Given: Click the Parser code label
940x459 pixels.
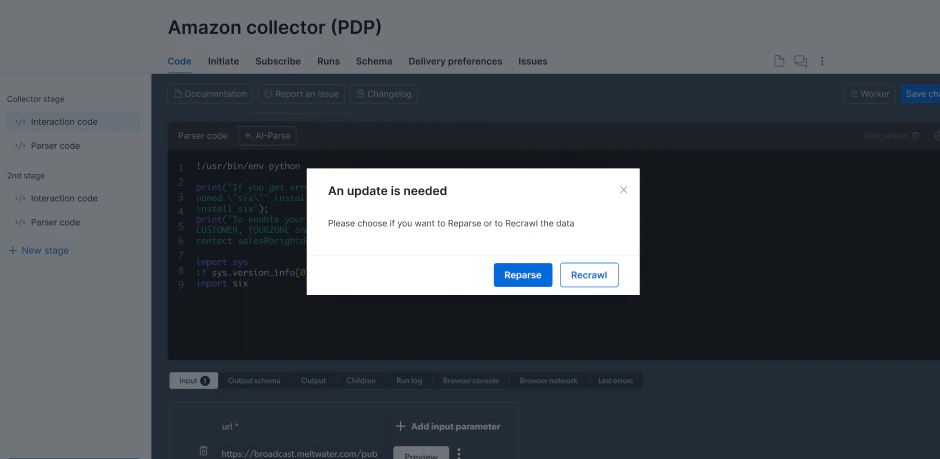Looking at the screenshot, I should click(x=203, y=136).
